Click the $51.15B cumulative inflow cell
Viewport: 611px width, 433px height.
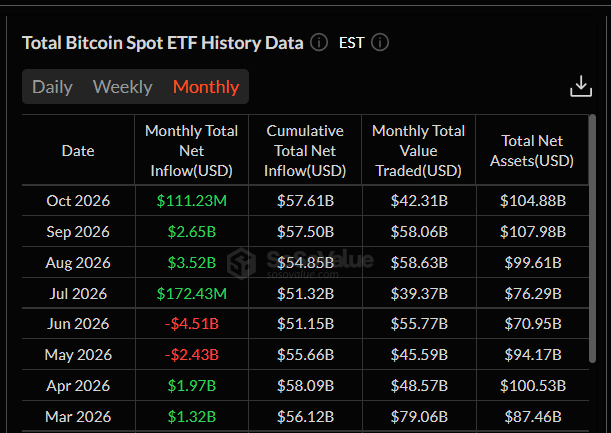click(x=305, y=323)
